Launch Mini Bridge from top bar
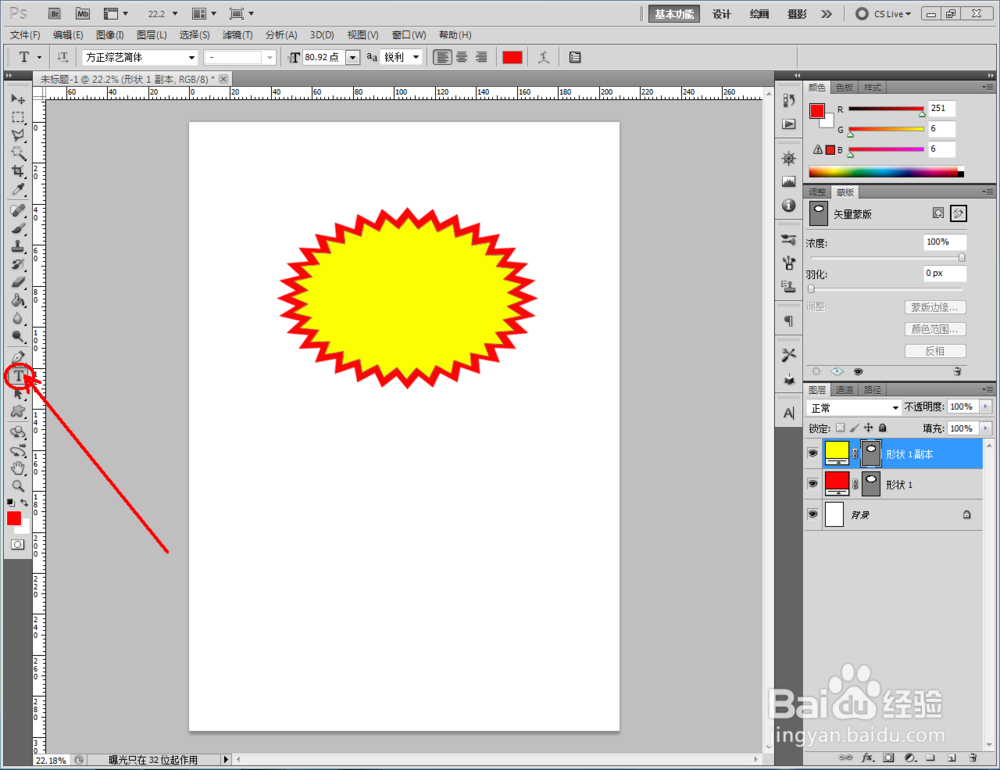The image size is (1000, 770). coord(82,13)
